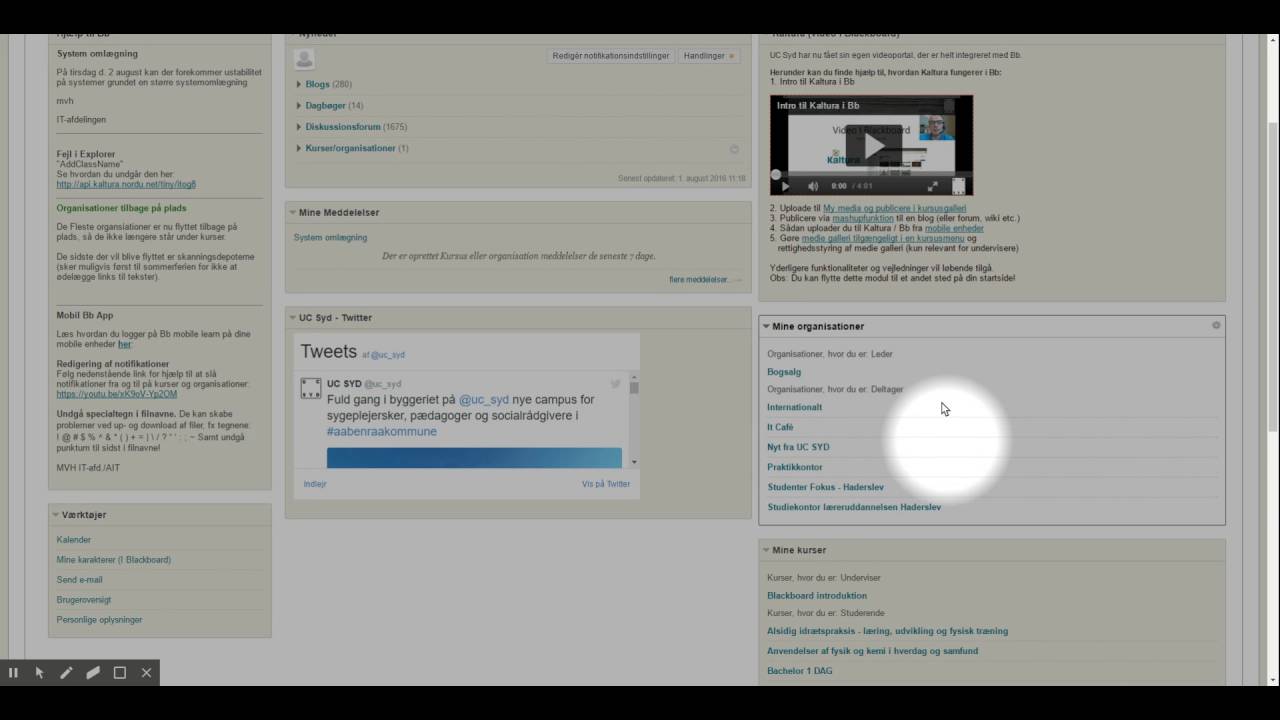Click UC SYD tweet profile logo
This screenshot has height=720, width=1280.
tap(311, 388)
